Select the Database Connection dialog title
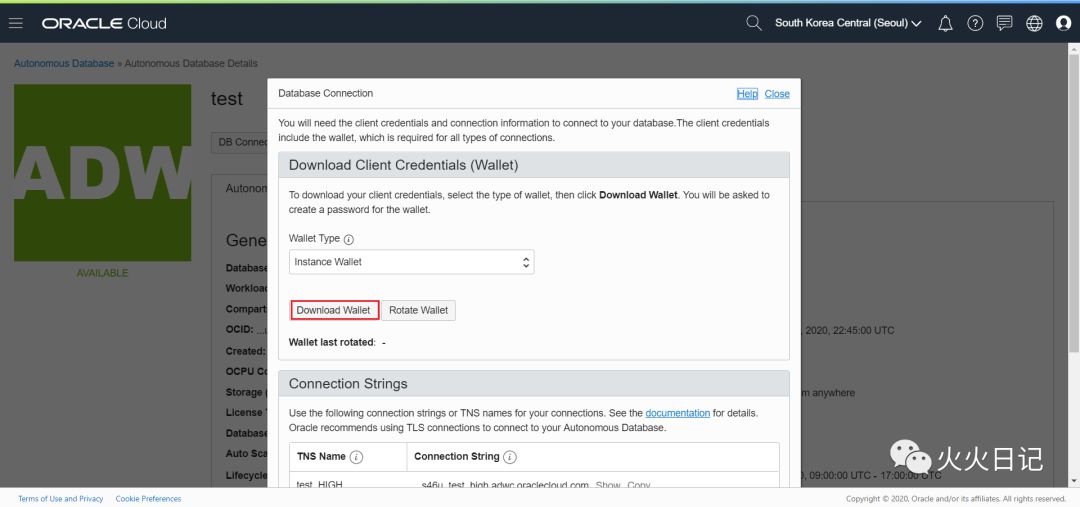This screenshot has width=1080, height=507. 326,93
